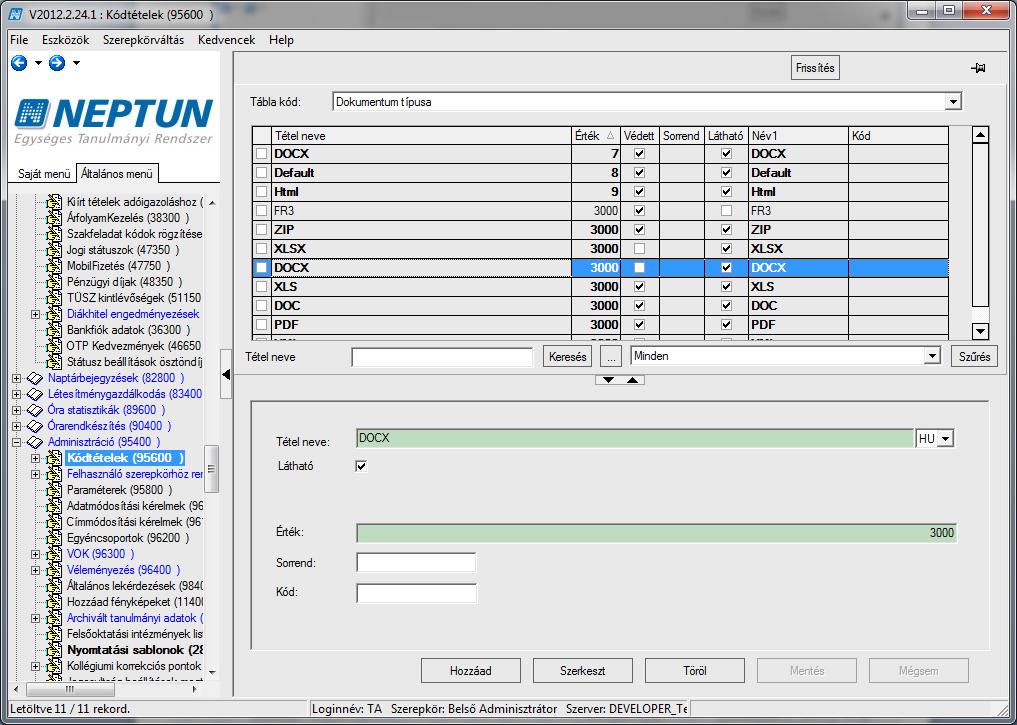Viewport: 1017px width, 725px height.
Task: Open the back button history dropdown arrow
Action: tap(38, 63)
